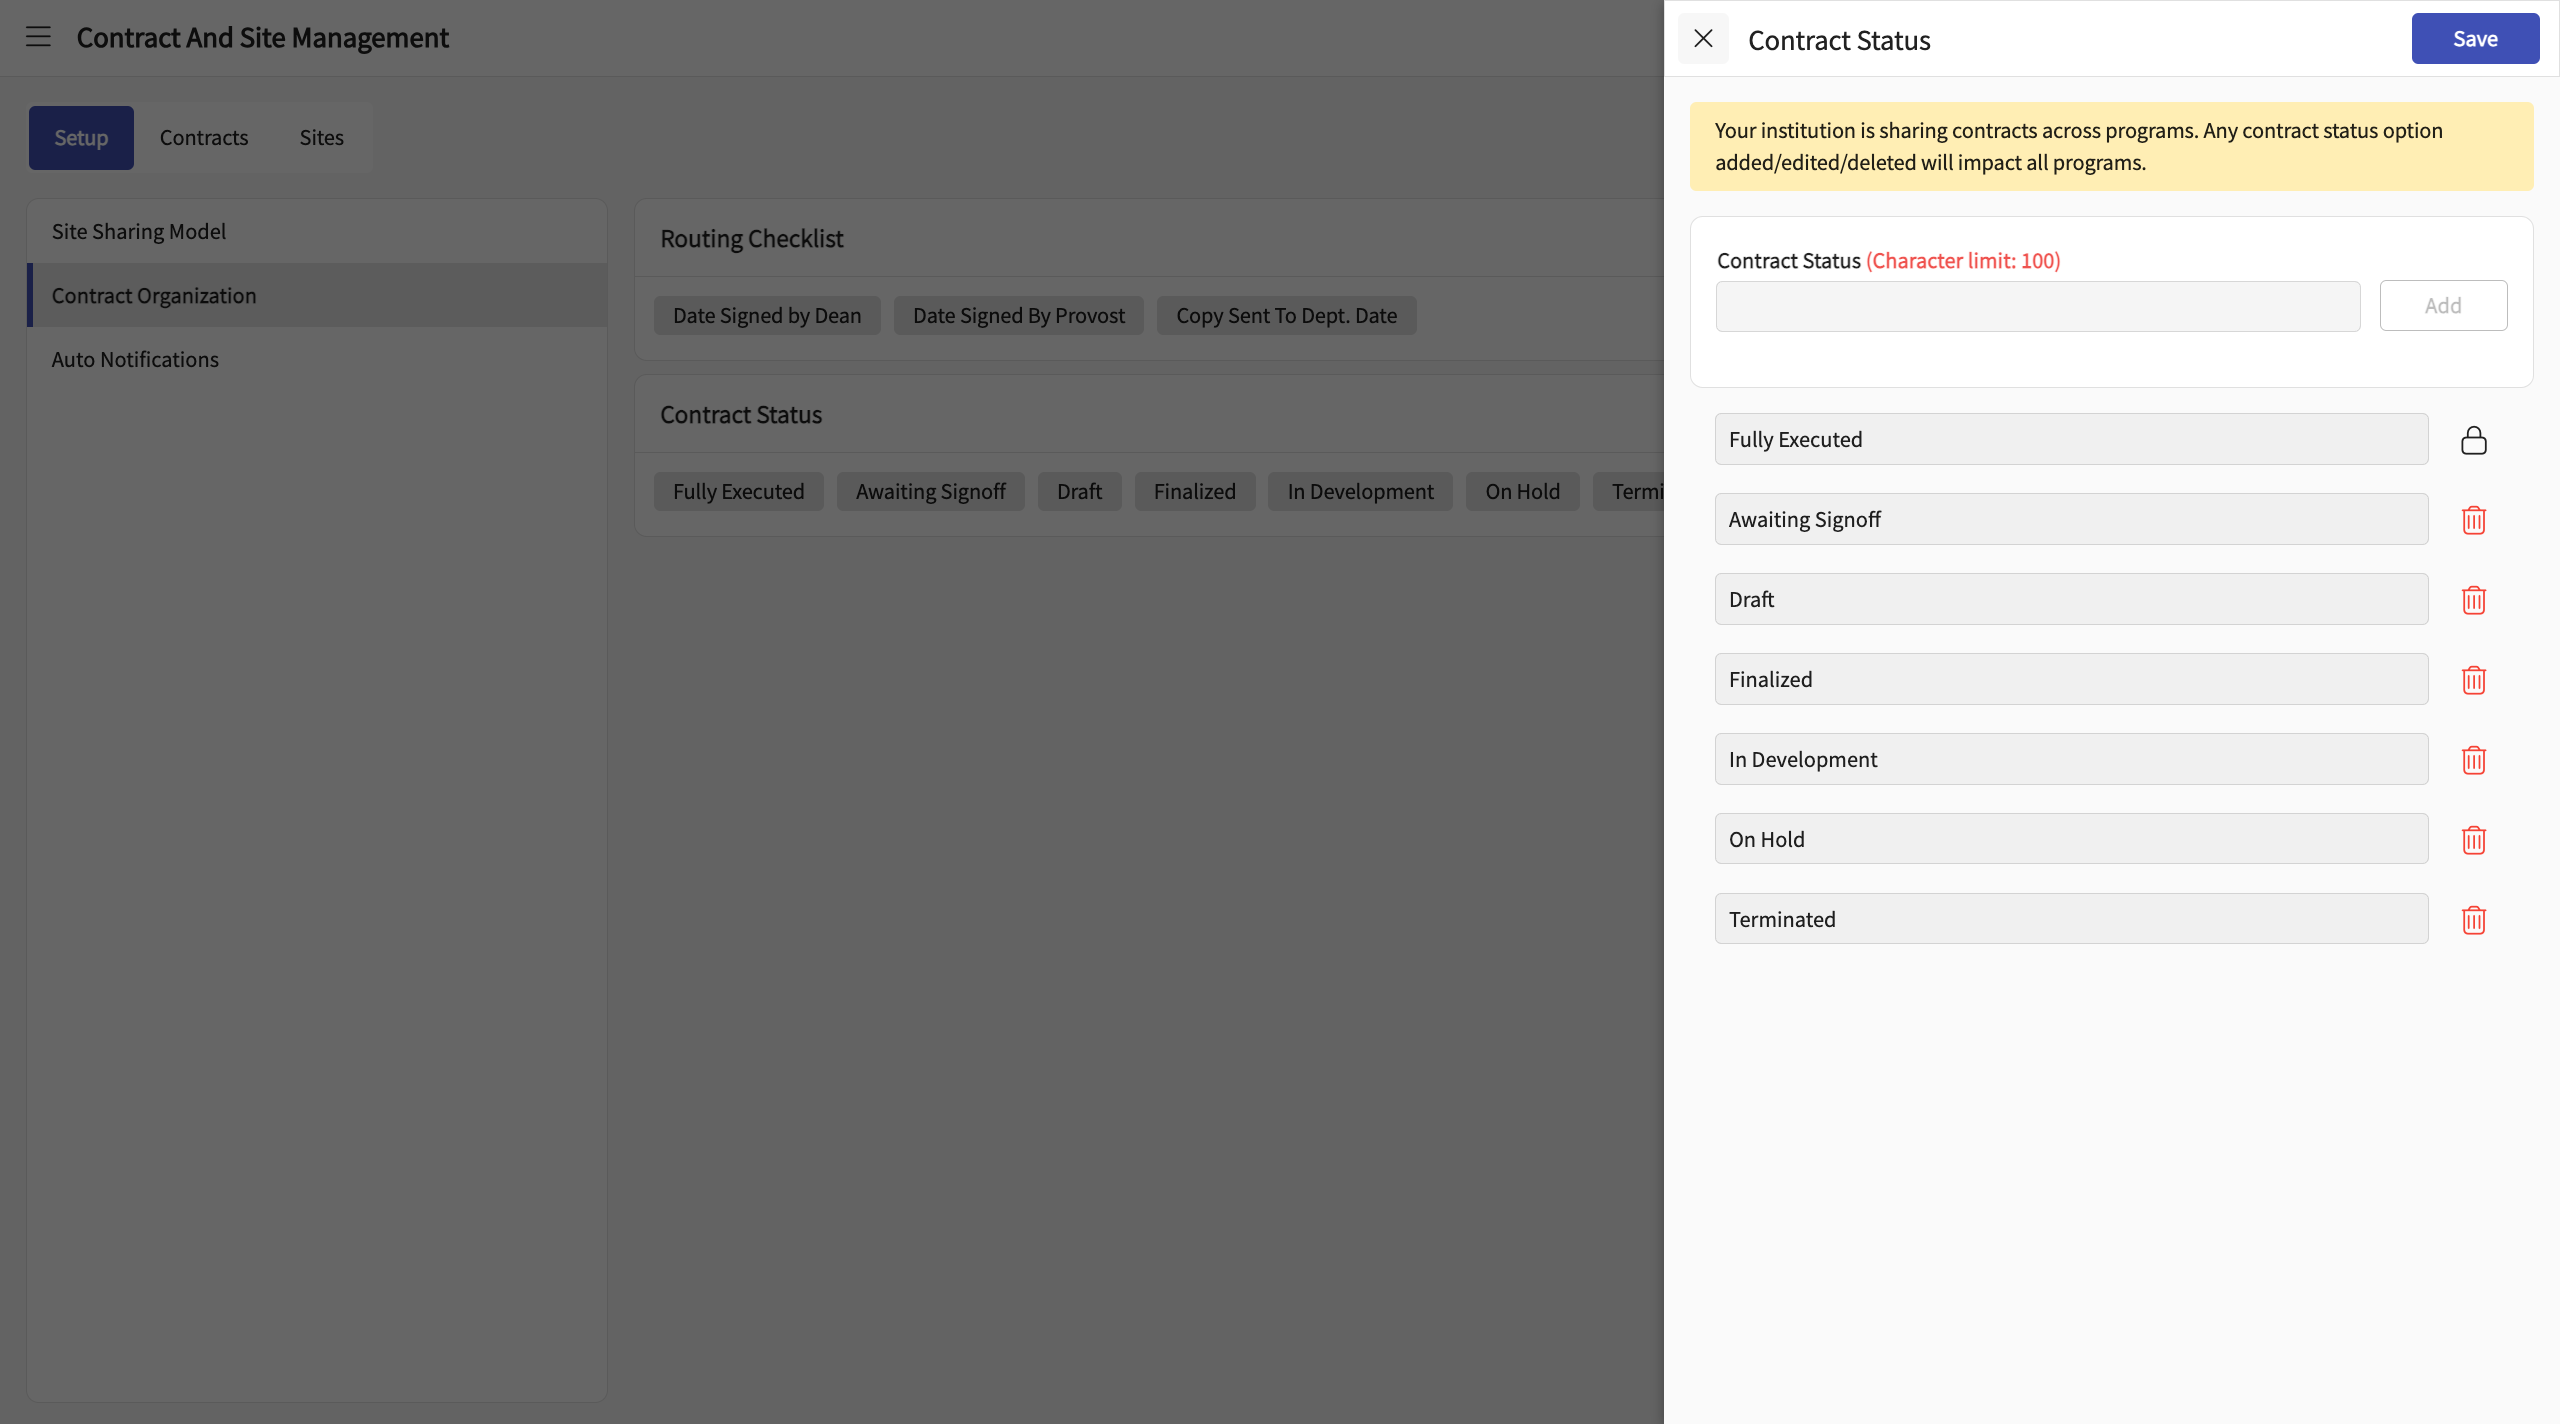This screenshot has width=2560, height=1424.
Task: Open the Sites tab
Action: pyautogui.click(x=321, y=138)
